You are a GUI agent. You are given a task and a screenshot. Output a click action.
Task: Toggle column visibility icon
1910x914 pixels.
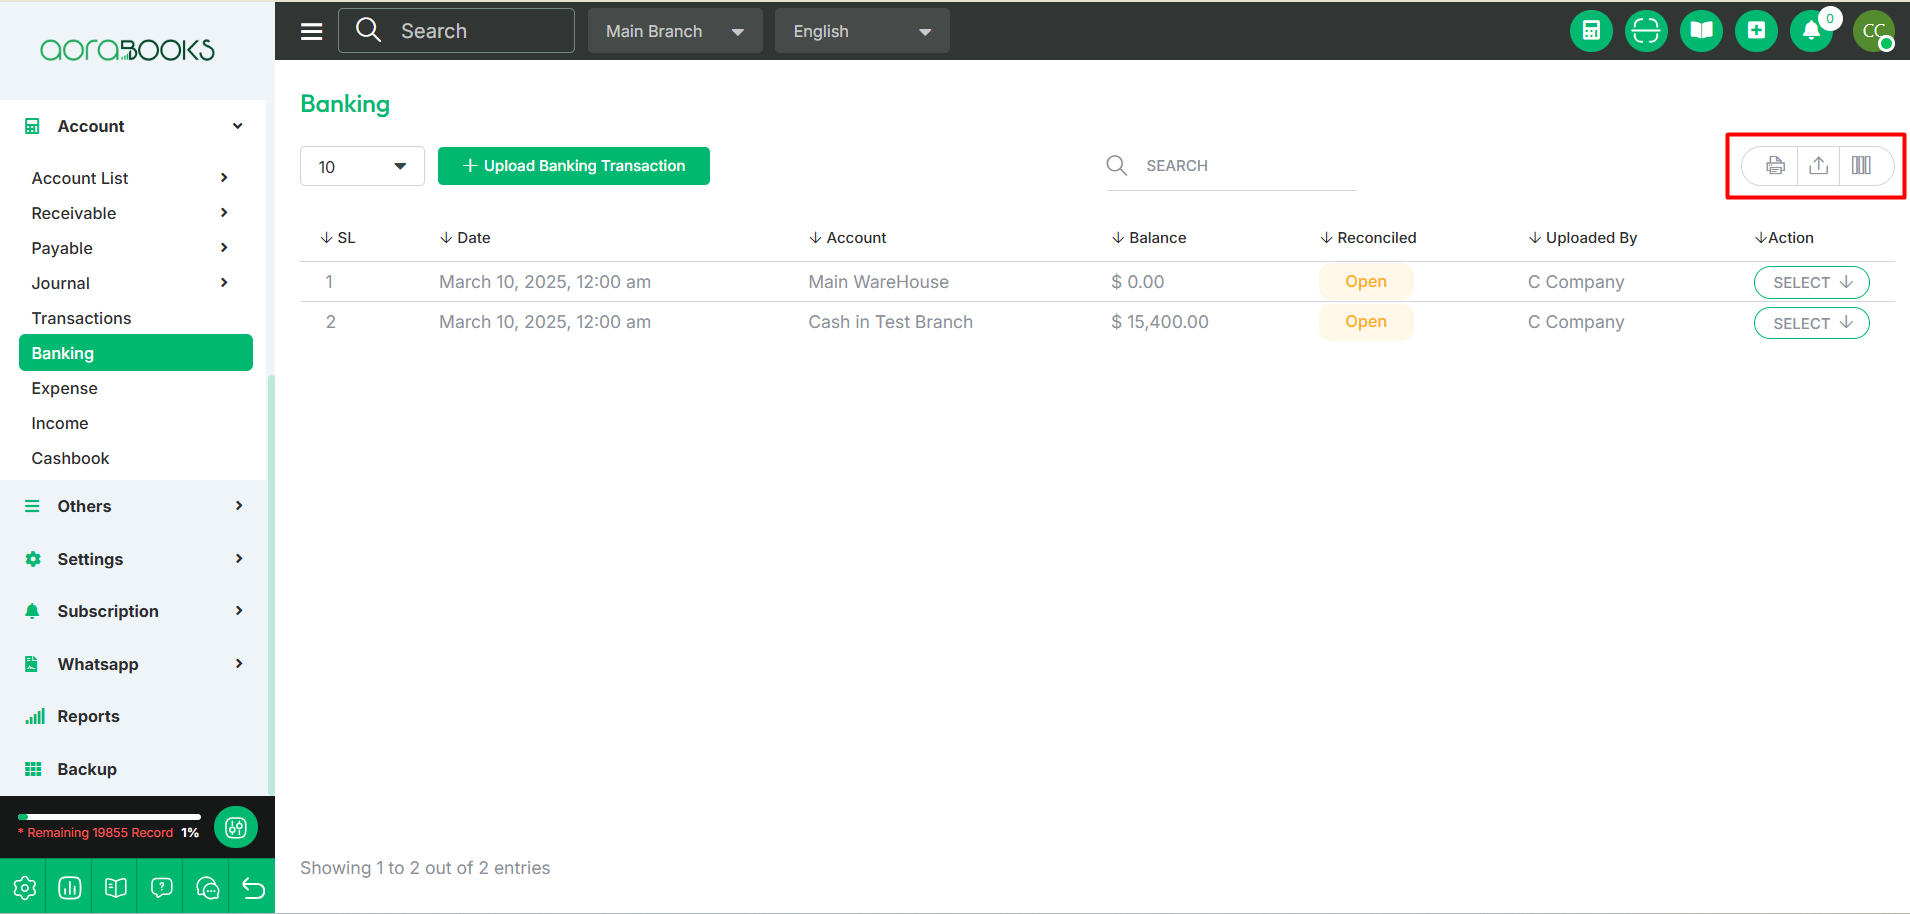(1861, 166)
